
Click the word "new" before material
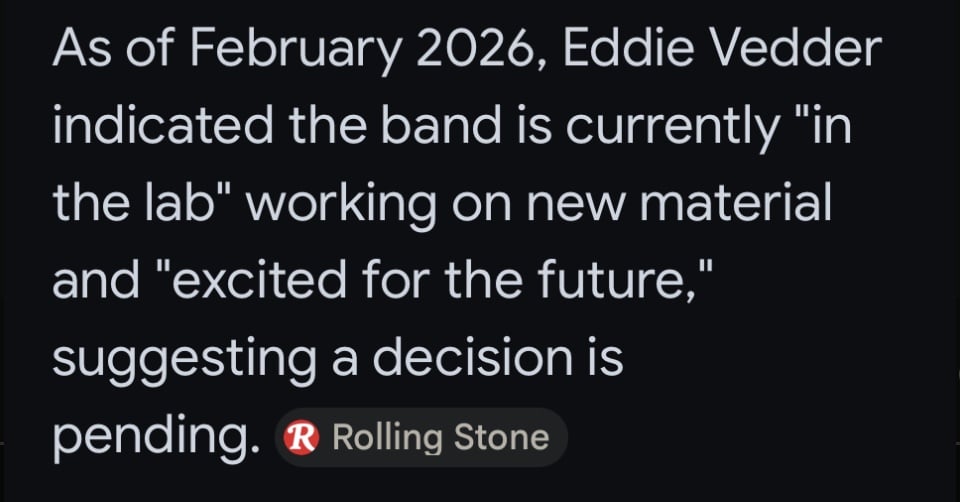576,207
